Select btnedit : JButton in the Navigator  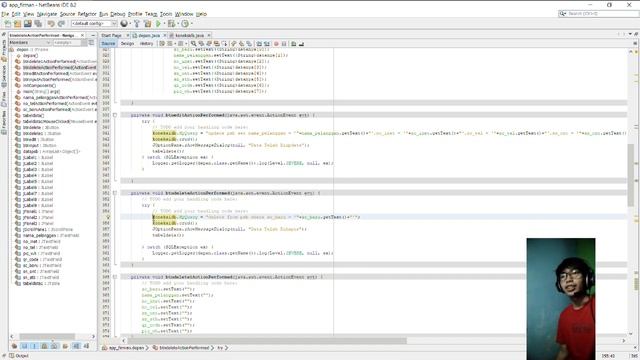click(35, 139)
